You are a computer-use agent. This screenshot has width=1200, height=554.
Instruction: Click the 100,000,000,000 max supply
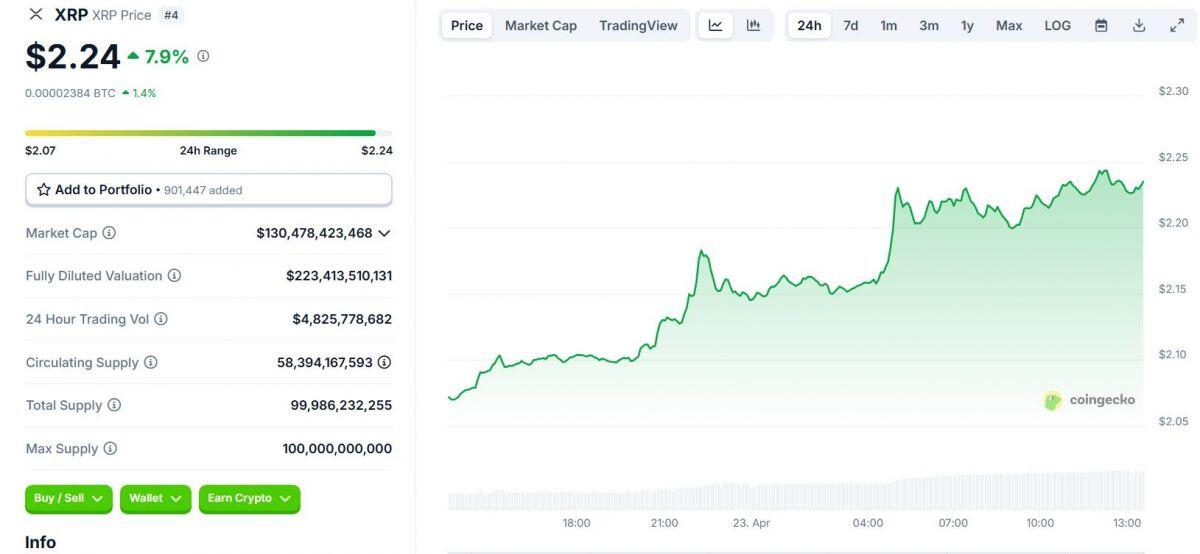click(337, 449)
